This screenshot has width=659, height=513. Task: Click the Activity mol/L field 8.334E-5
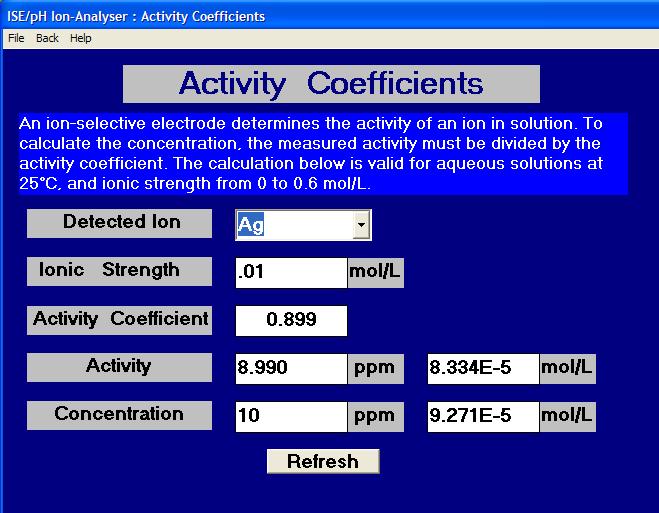(483, 368)
